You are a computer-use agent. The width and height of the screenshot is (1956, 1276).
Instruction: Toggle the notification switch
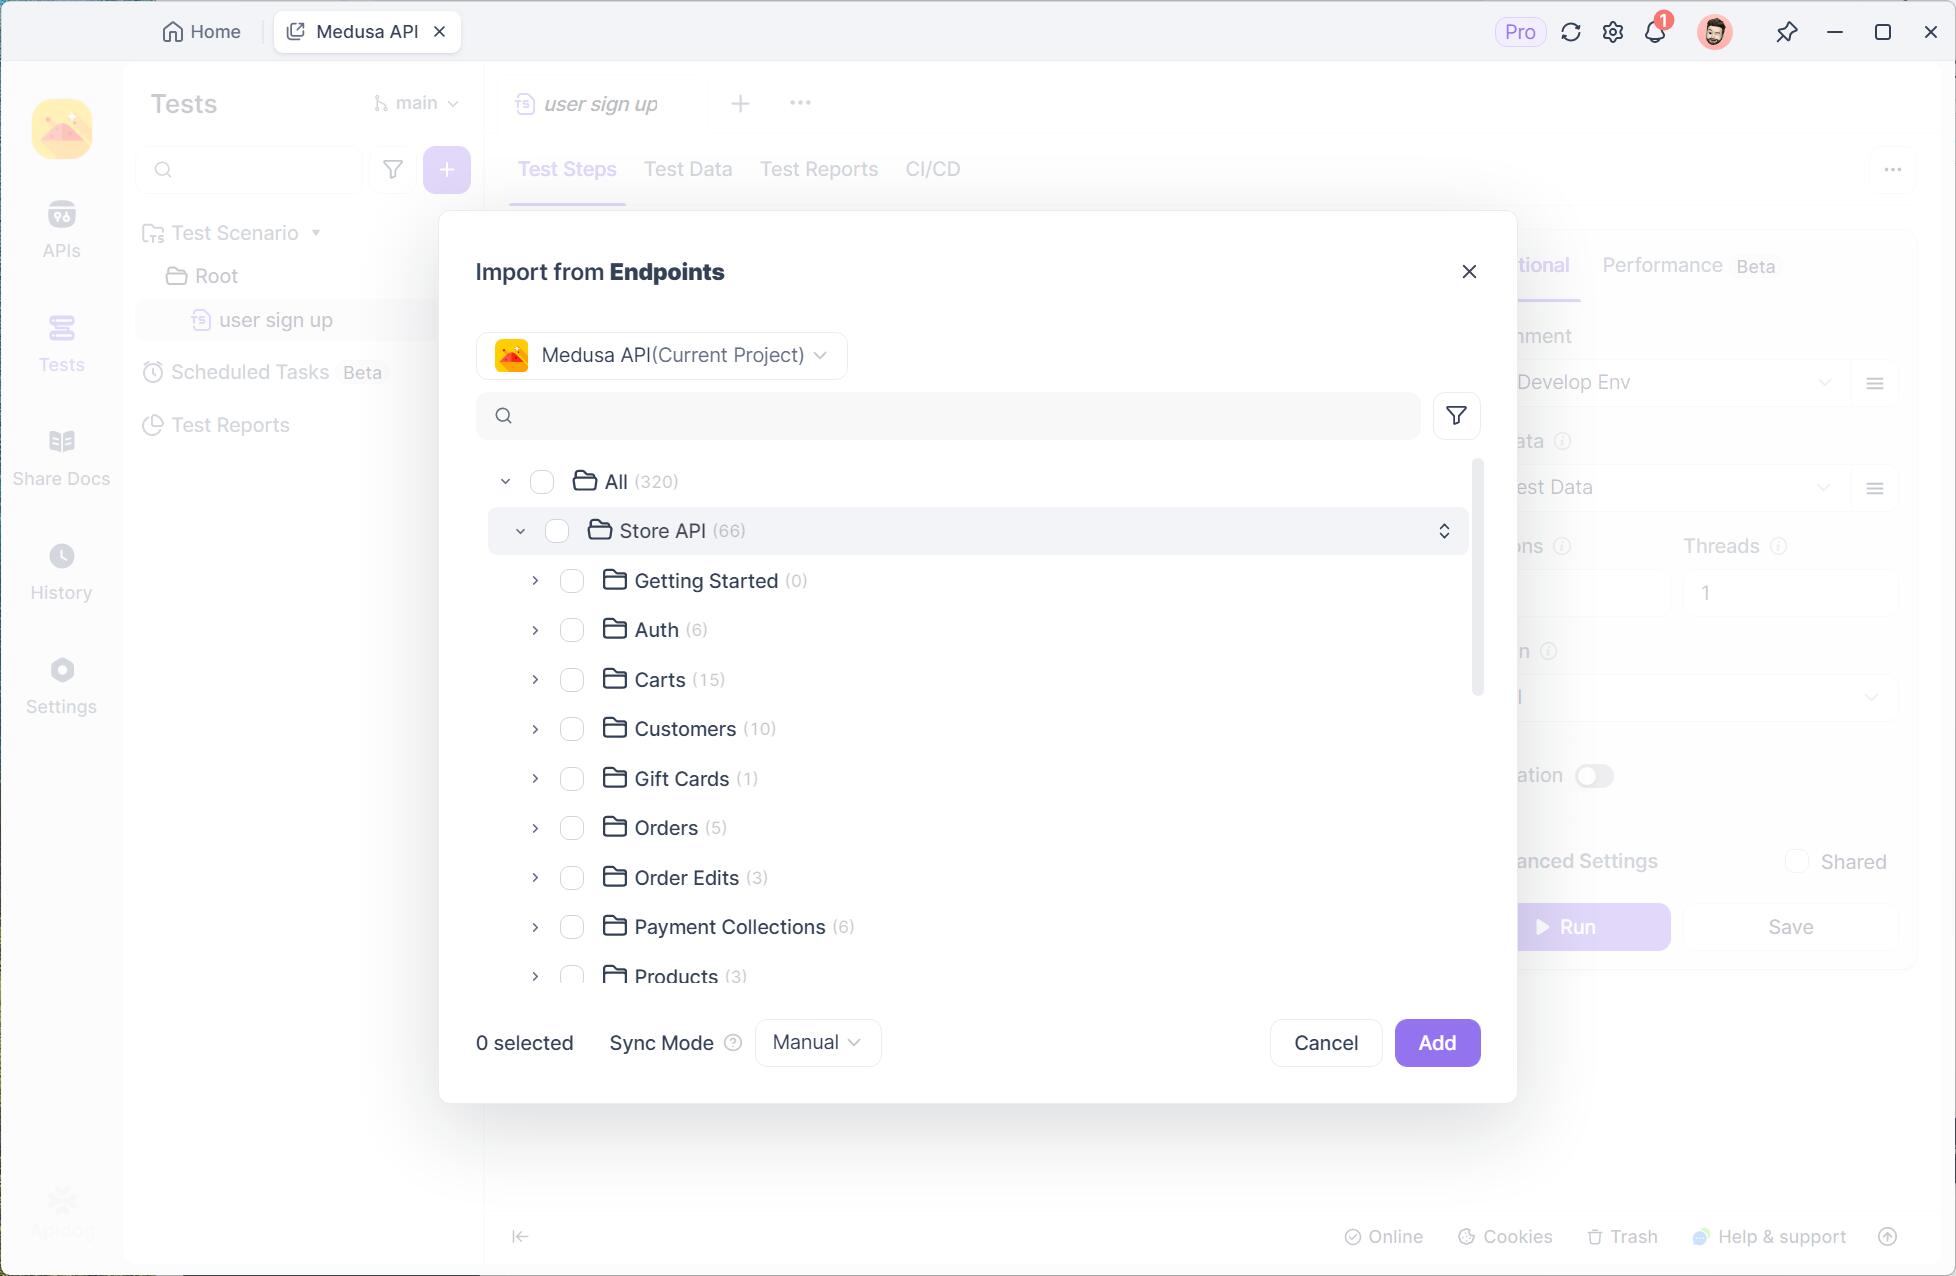click(1594, 776)
